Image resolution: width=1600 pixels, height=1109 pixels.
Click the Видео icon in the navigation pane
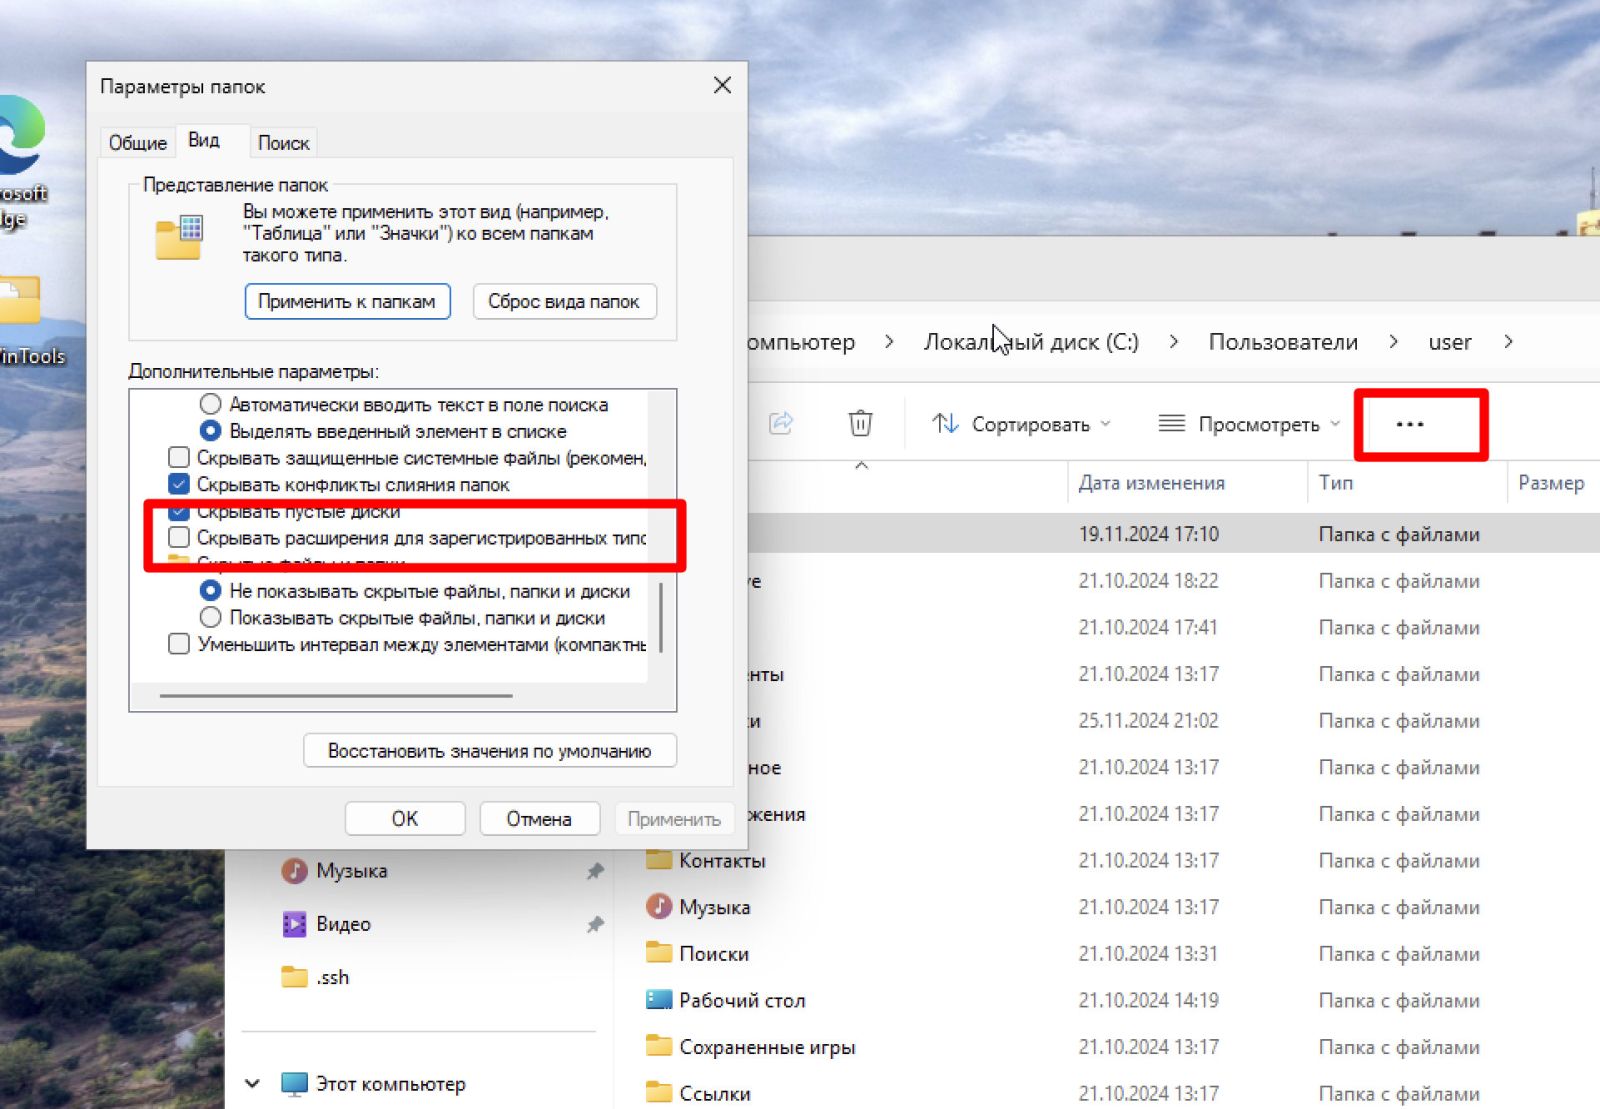(x=294, y=923)
